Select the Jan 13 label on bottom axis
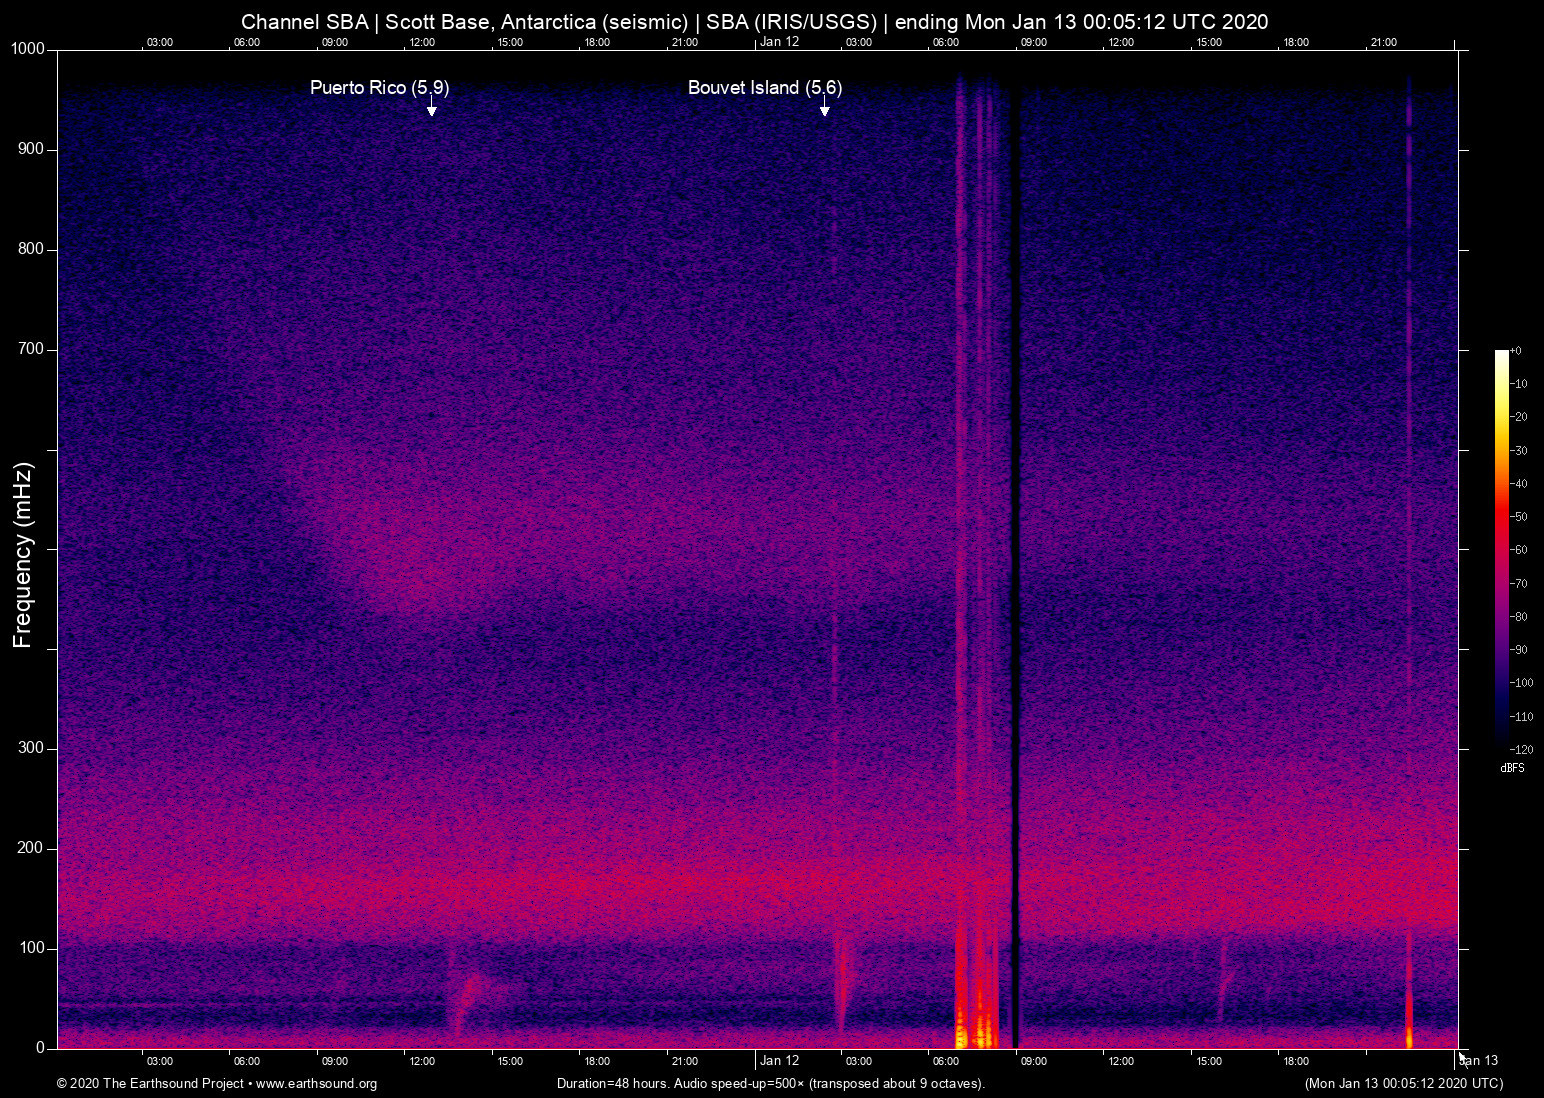This screenshot has height=1098, width=1544. pyautogui.click(x=1478, y=1061)
